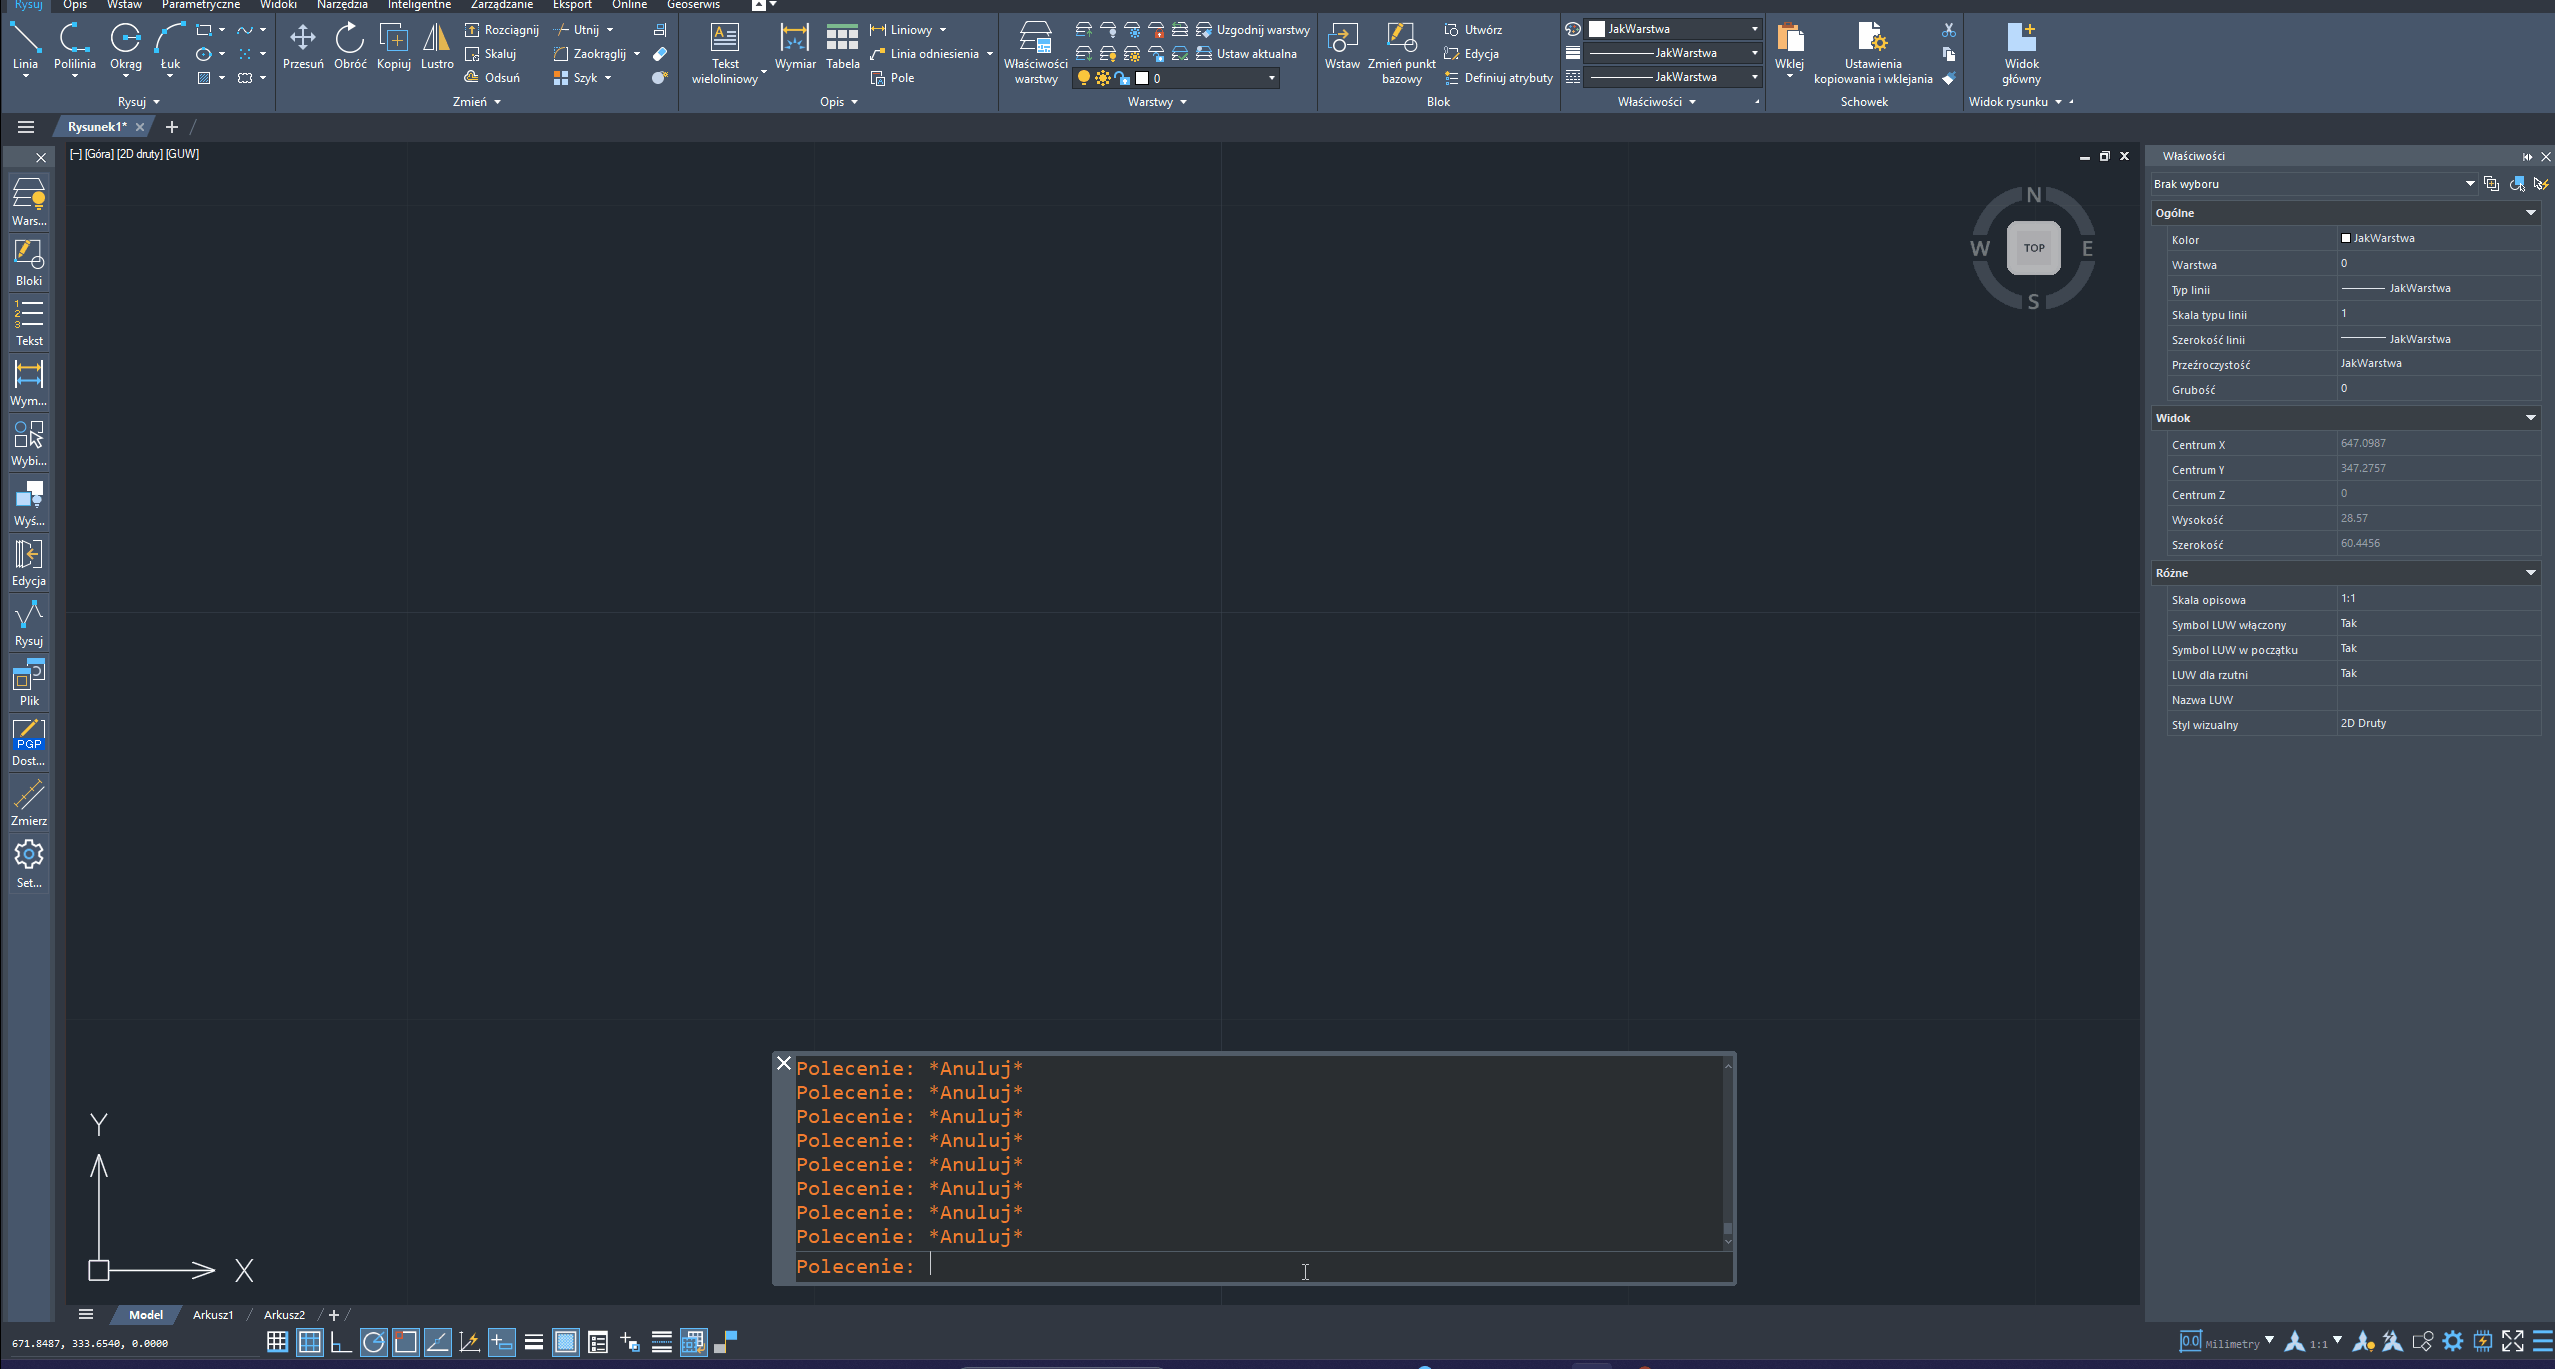This screenshot has height=1369, width=2555.
Task: Toggle grid display in the status bar
Action: (310, 1342)
